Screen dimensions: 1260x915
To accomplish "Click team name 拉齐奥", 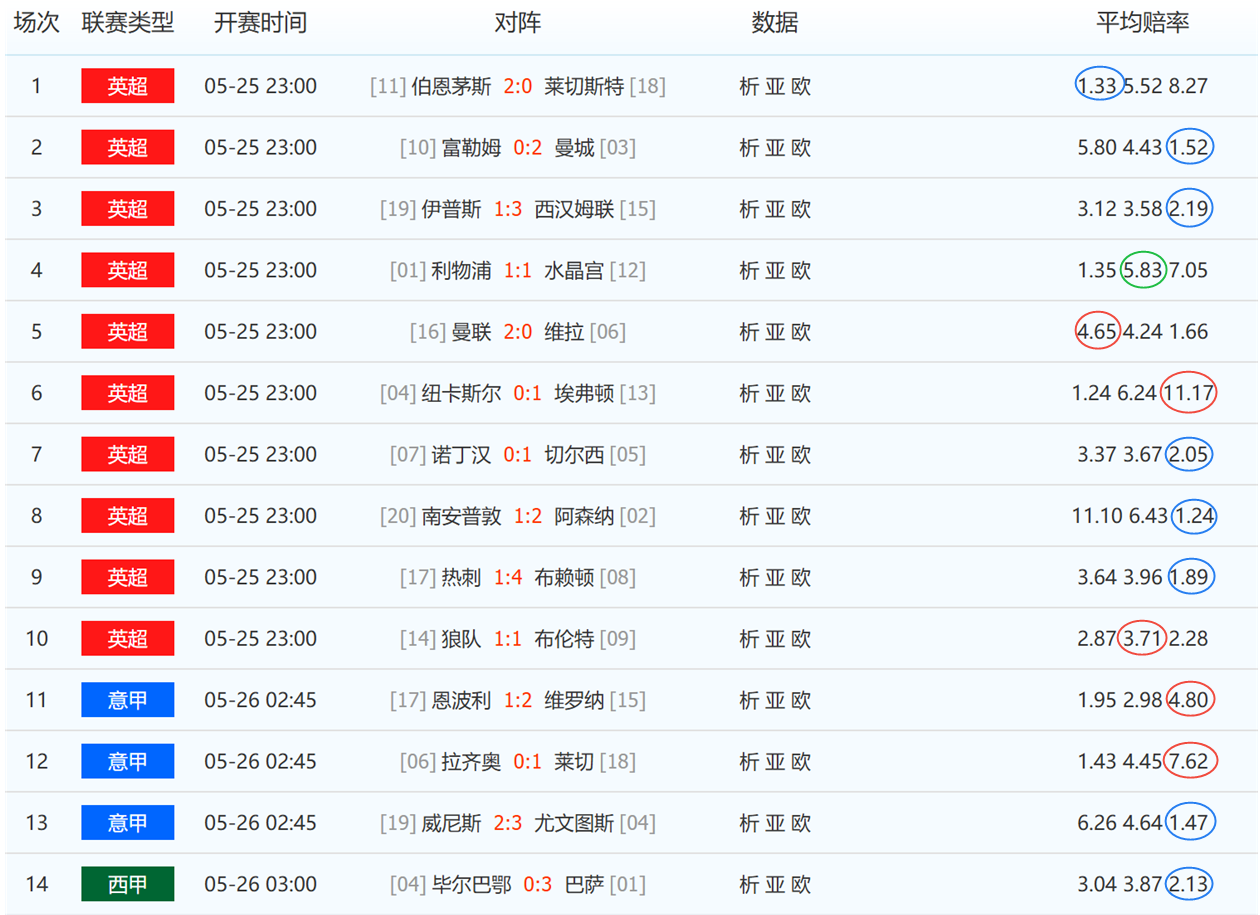I will [471, 761].
